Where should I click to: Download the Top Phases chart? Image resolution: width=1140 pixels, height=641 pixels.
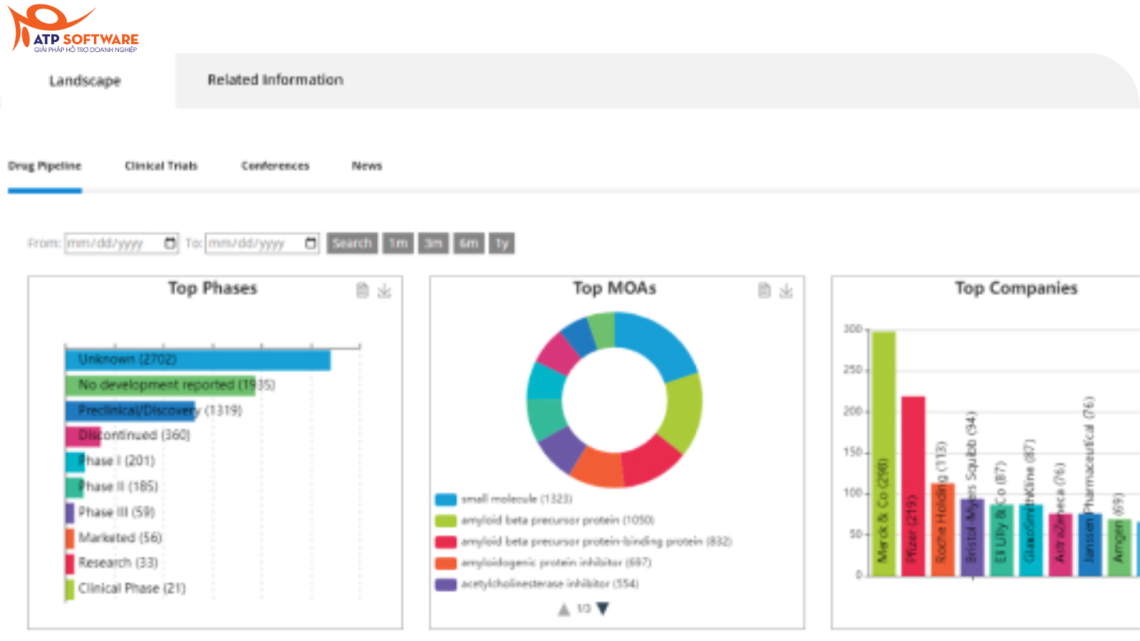(384, 291)
